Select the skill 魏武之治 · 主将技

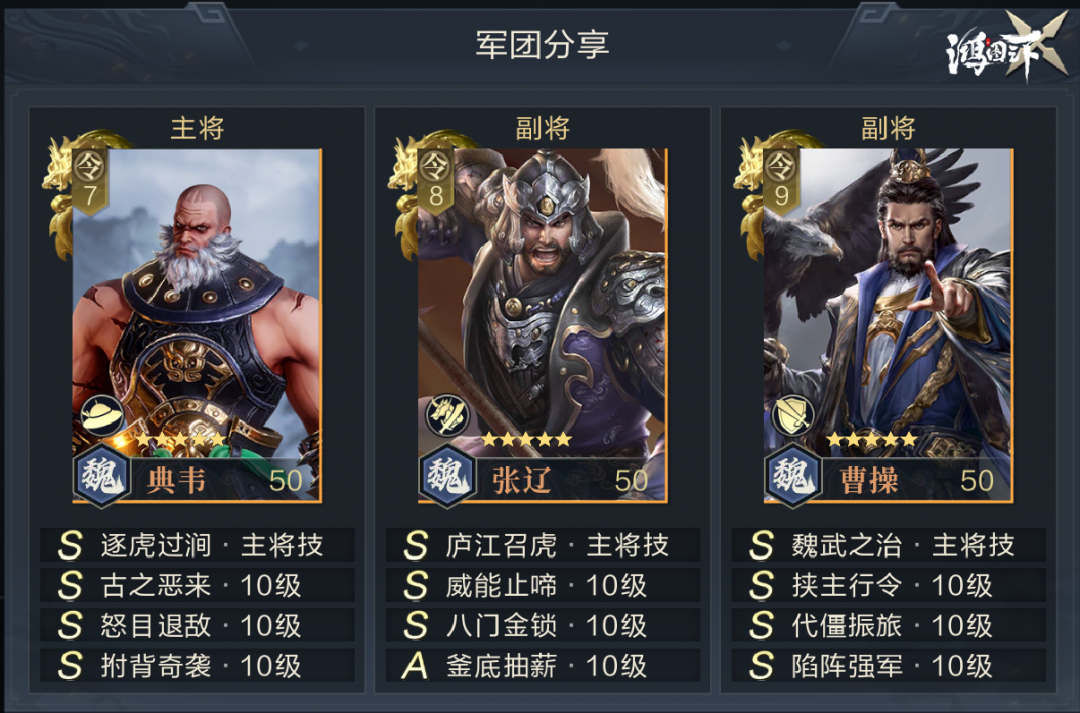point(889,545)
